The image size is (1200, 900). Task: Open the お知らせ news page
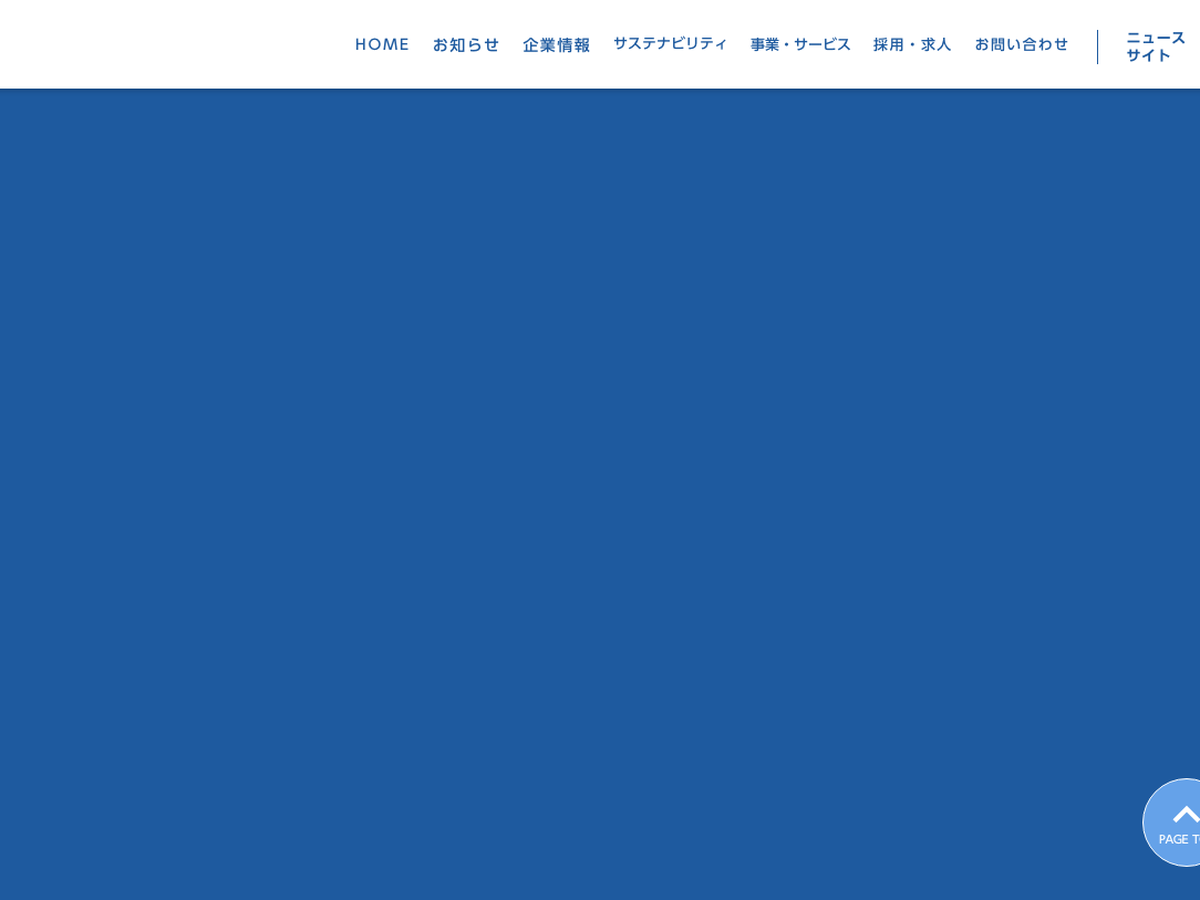point(466,45)
